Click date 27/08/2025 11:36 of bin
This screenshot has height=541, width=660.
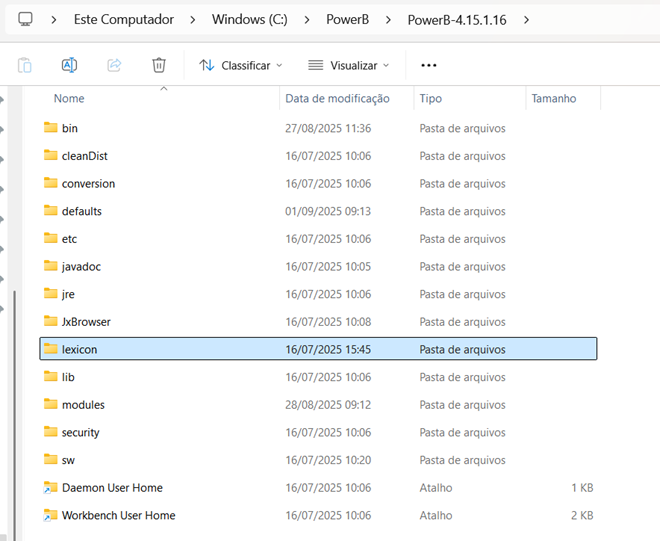(x=328, y=128)
